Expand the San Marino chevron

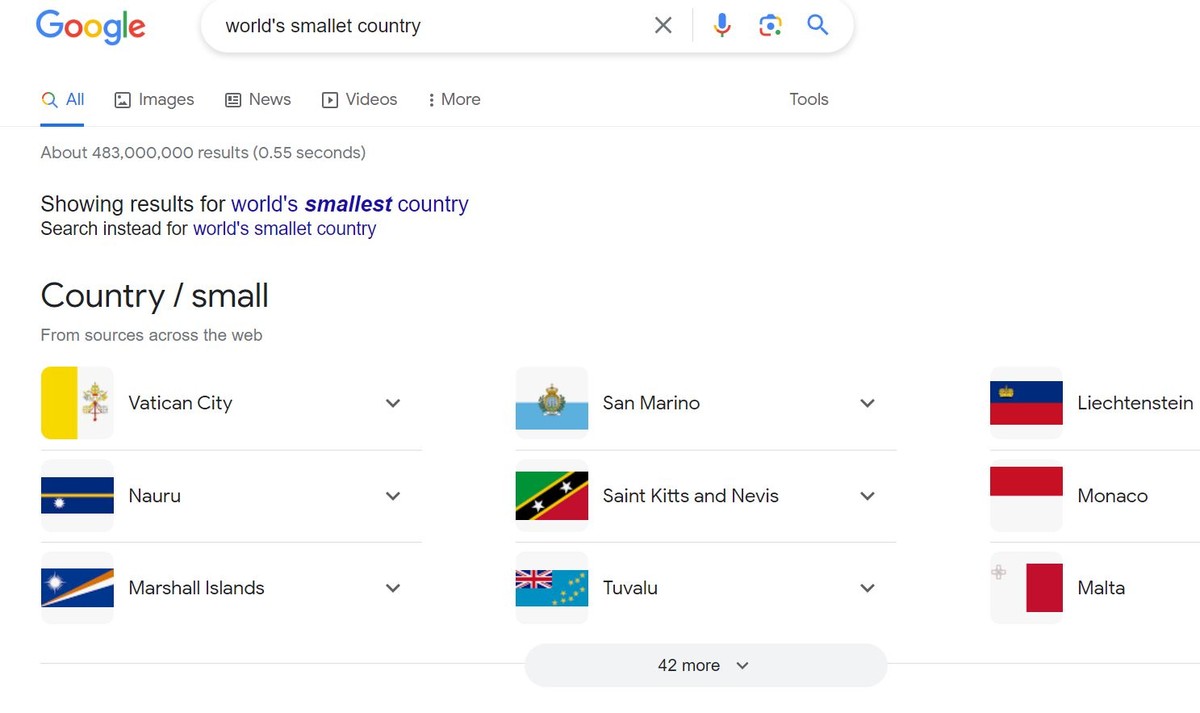(867, 403)
